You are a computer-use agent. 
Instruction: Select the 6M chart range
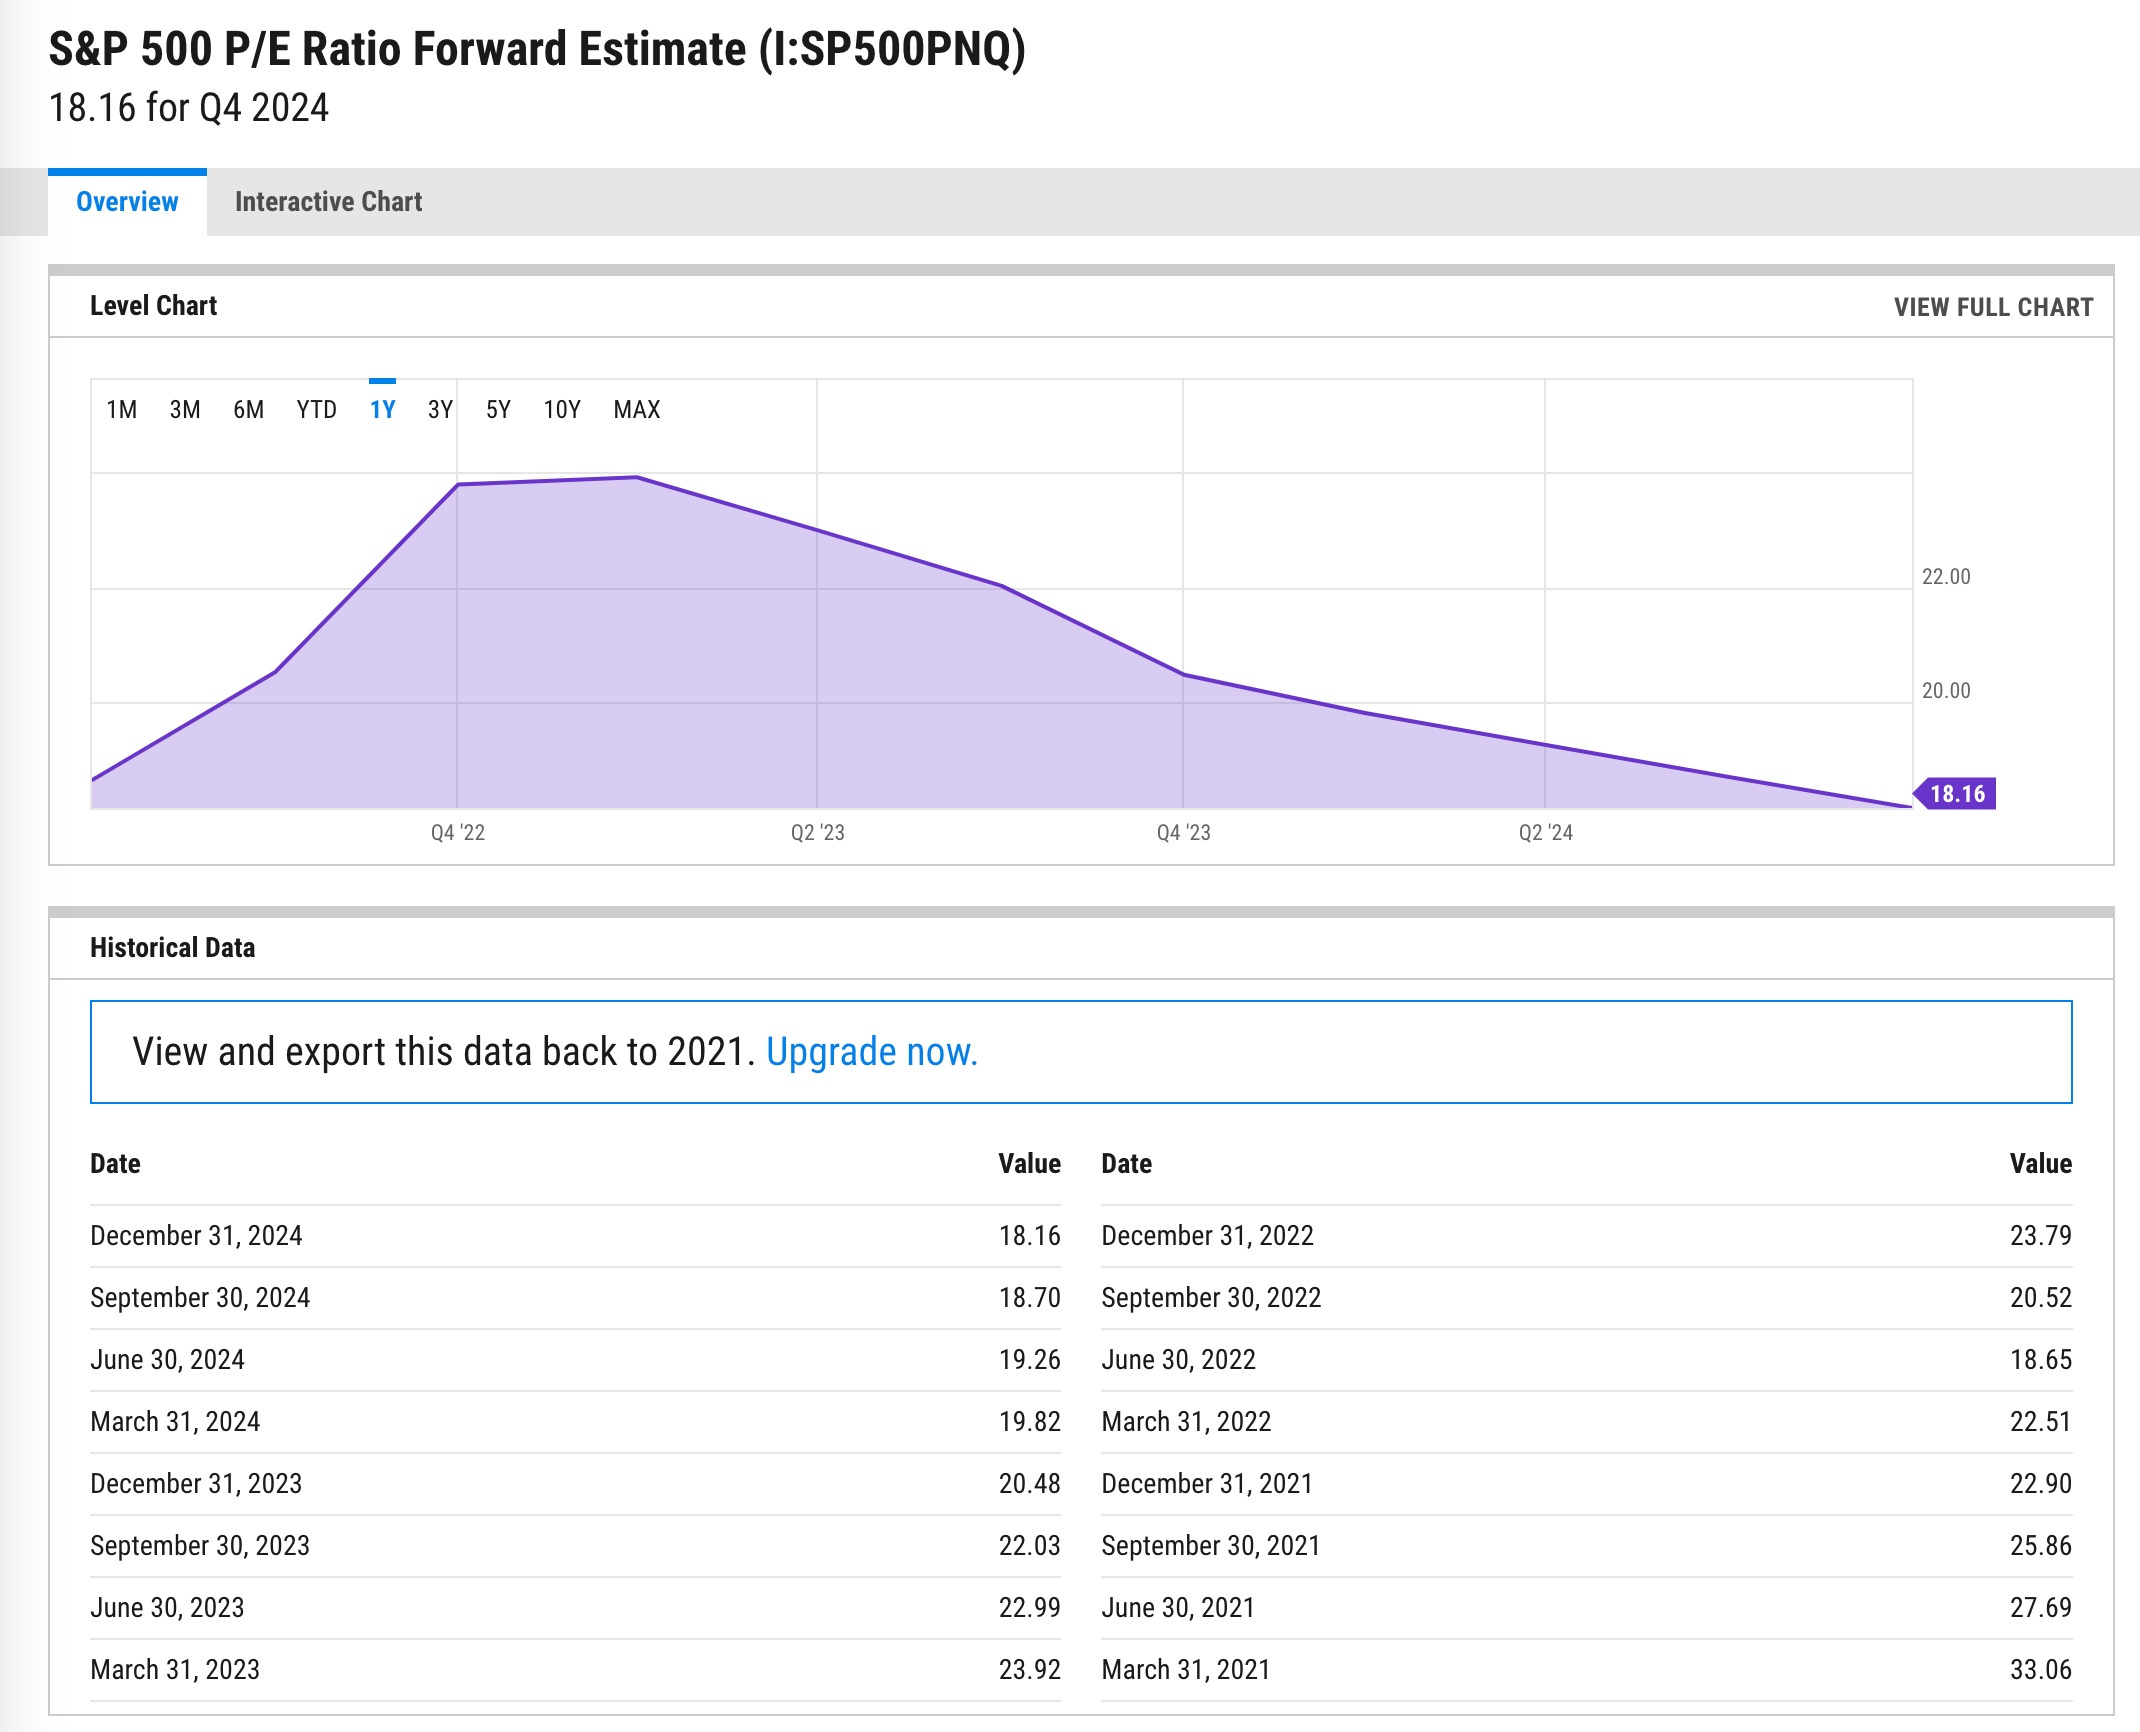(248, 409)
